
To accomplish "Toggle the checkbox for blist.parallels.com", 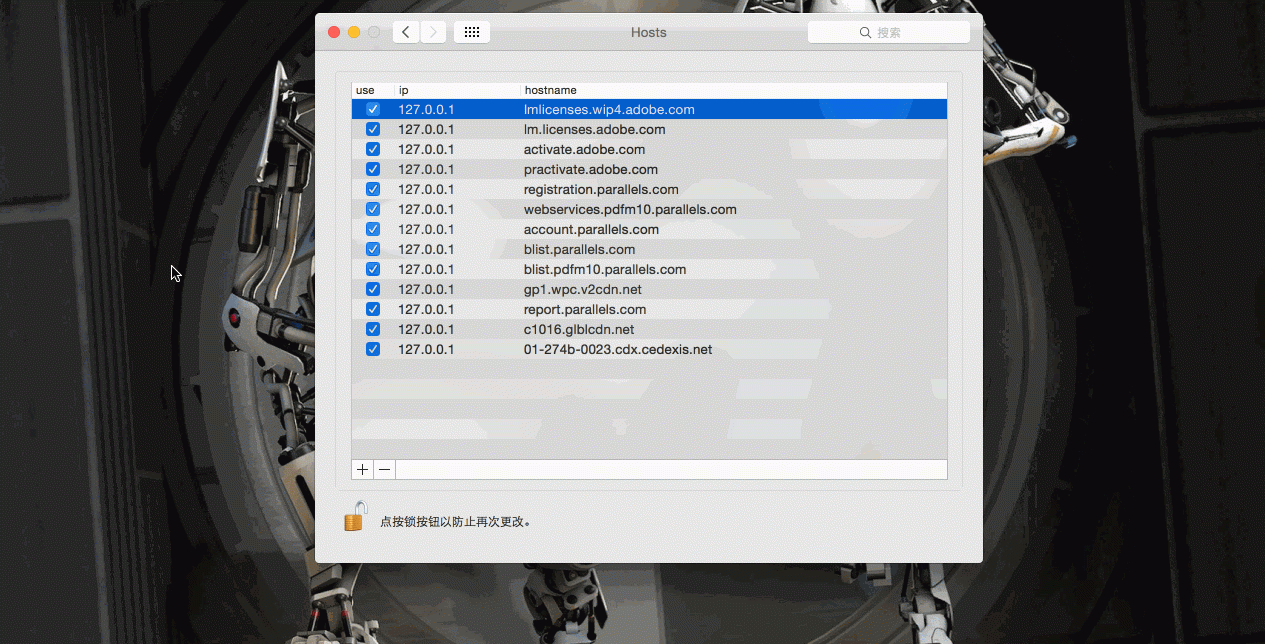I will coord(372,248).
